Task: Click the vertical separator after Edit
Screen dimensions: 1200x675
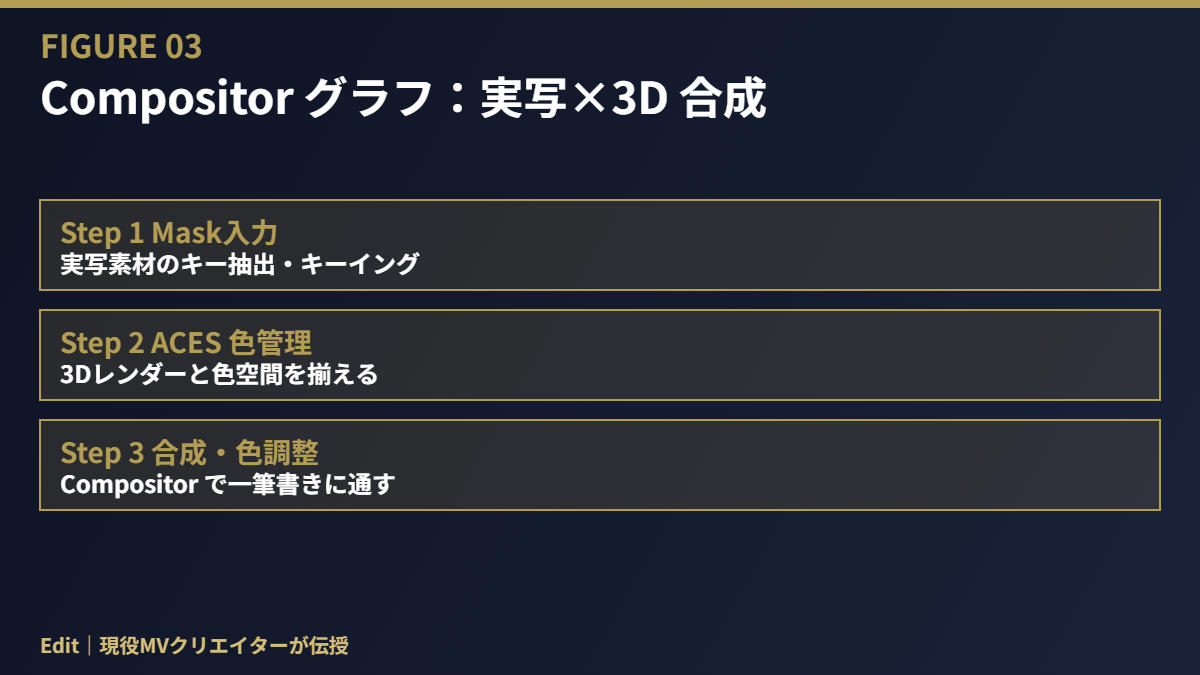Action: point(89,645)
